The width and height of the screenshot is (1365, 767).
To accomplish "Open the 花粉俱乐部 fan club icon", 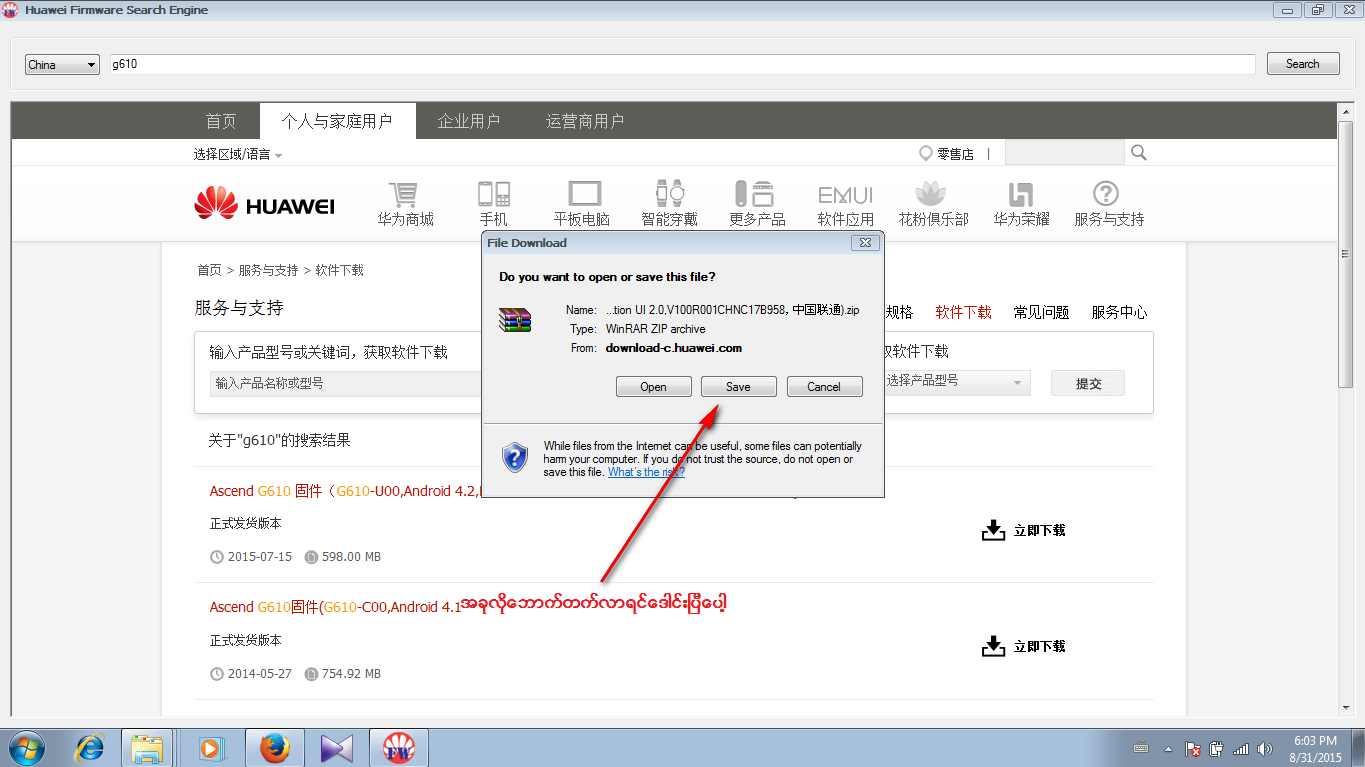I will [x=932, y=193].
